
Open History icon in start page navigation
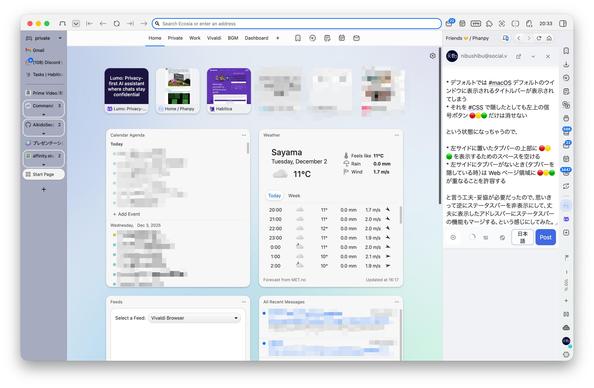pyautogui.click(x=313, y=38)
